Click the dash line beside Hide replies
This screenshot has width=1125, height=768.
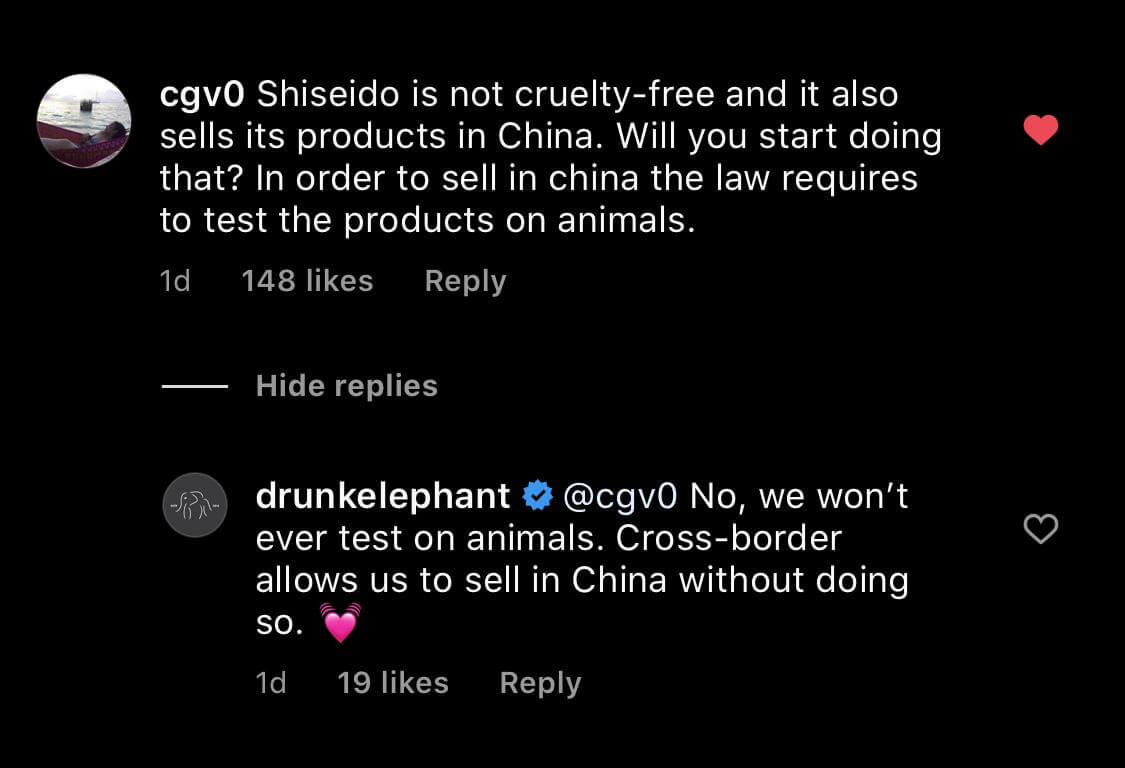click(194, 387)
